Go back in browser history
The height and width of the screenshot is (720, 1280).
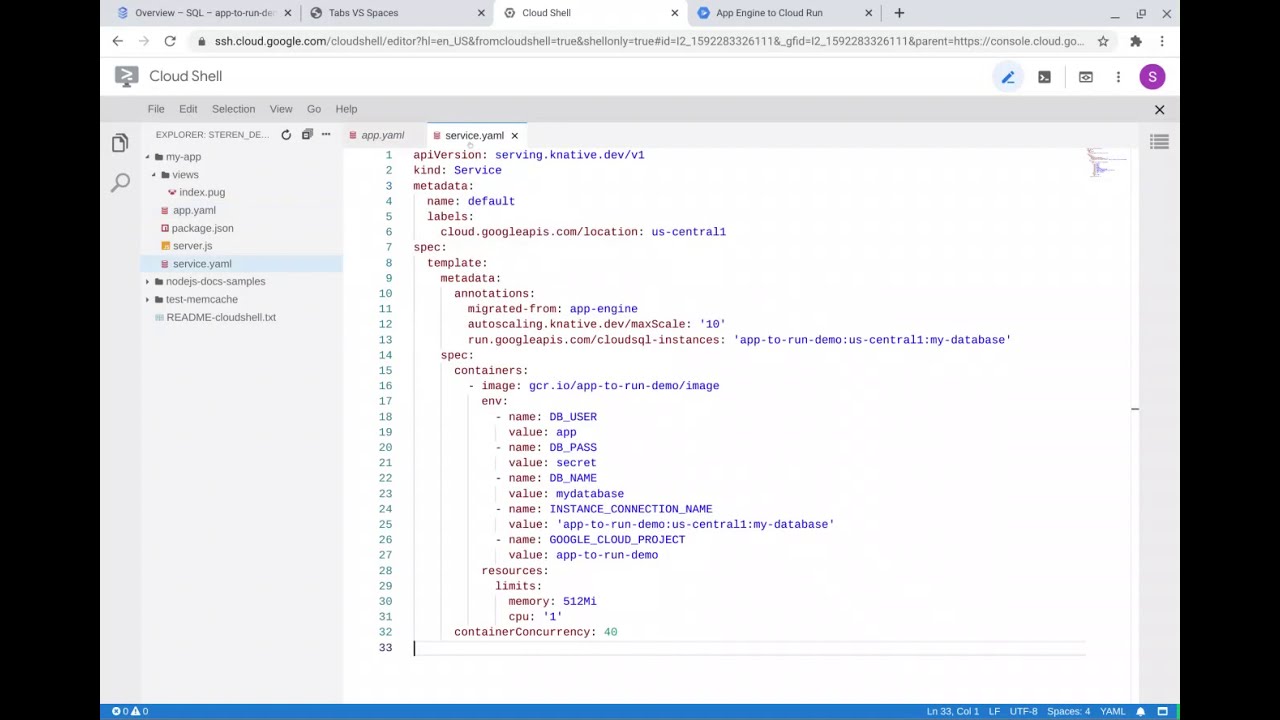coord(118,41)
